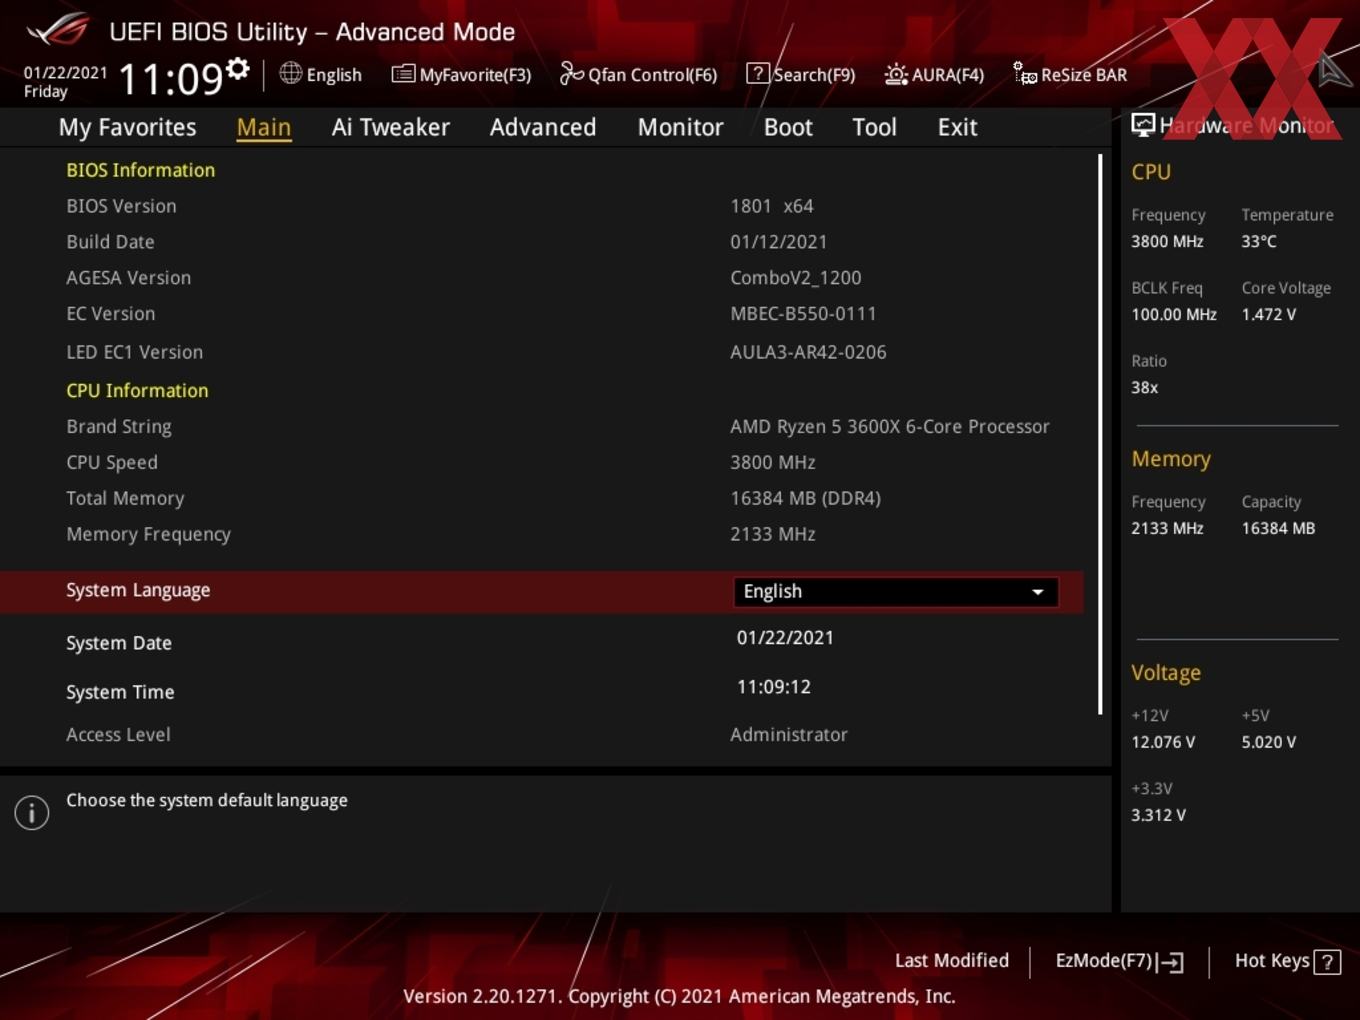The image size is (1360, 1020).
Task: Click the Administrator access level value
Action: (789, 734)
